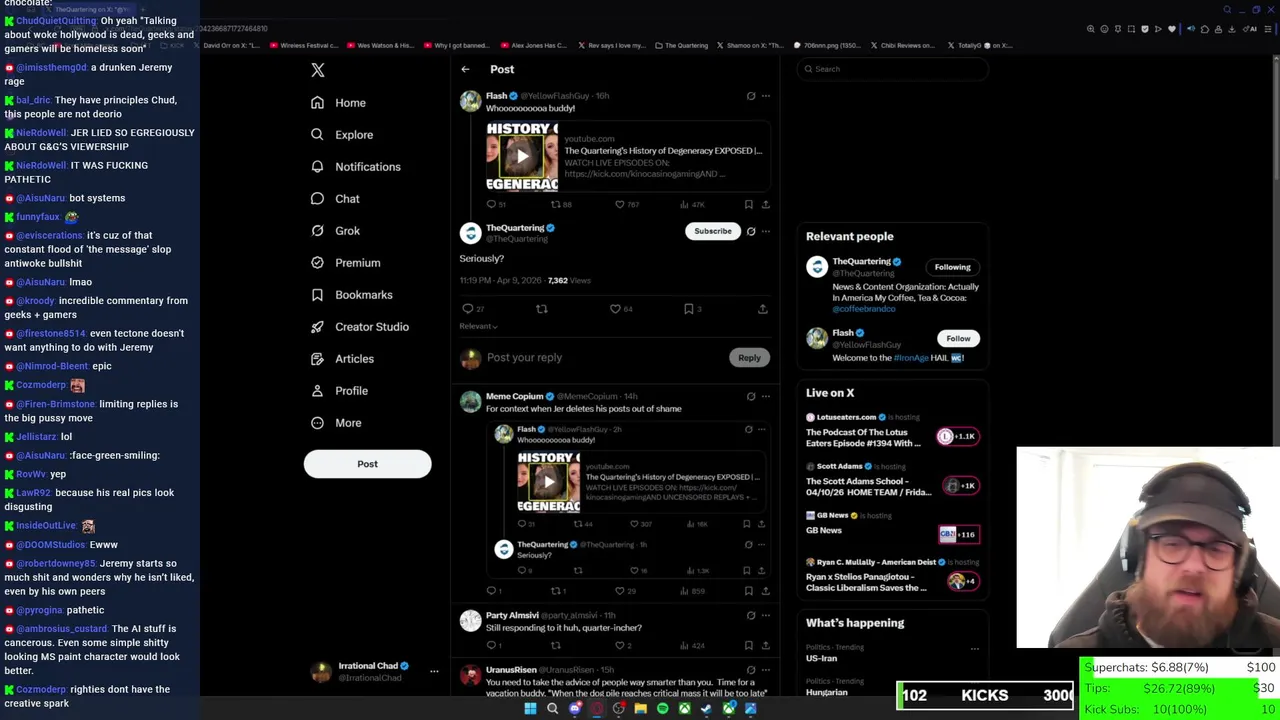Open more options on Meme Copium's reply
This screenshot has width=1280, height=720.
coord(766,396)
